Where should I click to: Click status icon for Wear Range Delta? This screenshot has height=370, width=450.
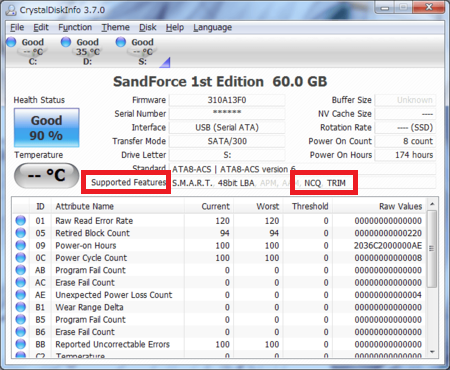coord(21,307)
